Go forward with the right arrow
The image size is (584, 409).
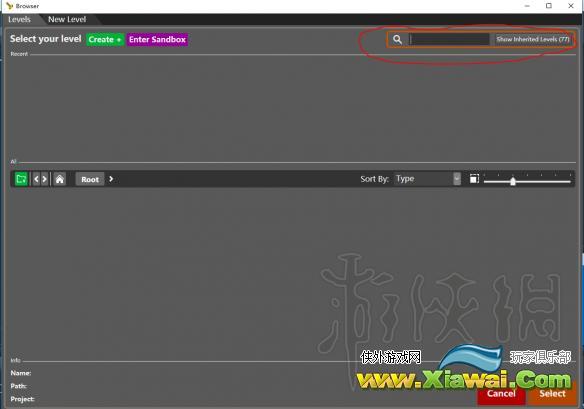click(45, 179)
